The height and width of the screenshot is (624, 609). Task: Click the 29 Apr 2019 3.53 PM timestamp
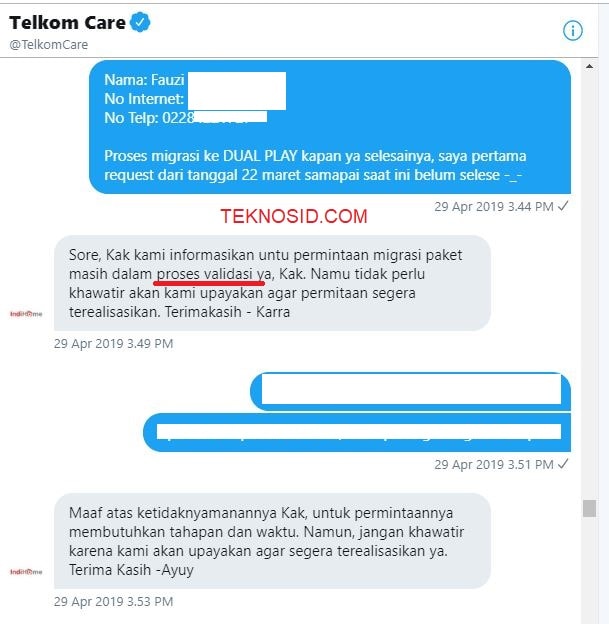click(113, 601)
